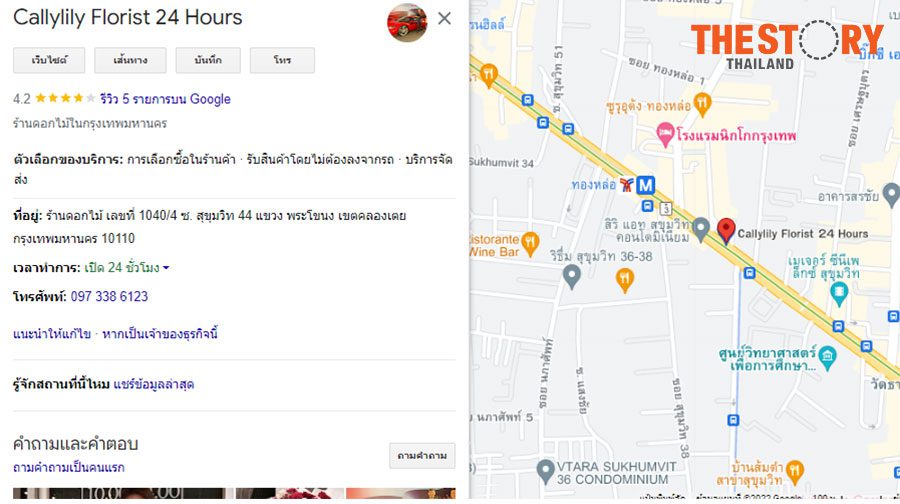This screenshot has height=504, width=900.
Task: Click the บันทึก save button
Action: [208, 60]
